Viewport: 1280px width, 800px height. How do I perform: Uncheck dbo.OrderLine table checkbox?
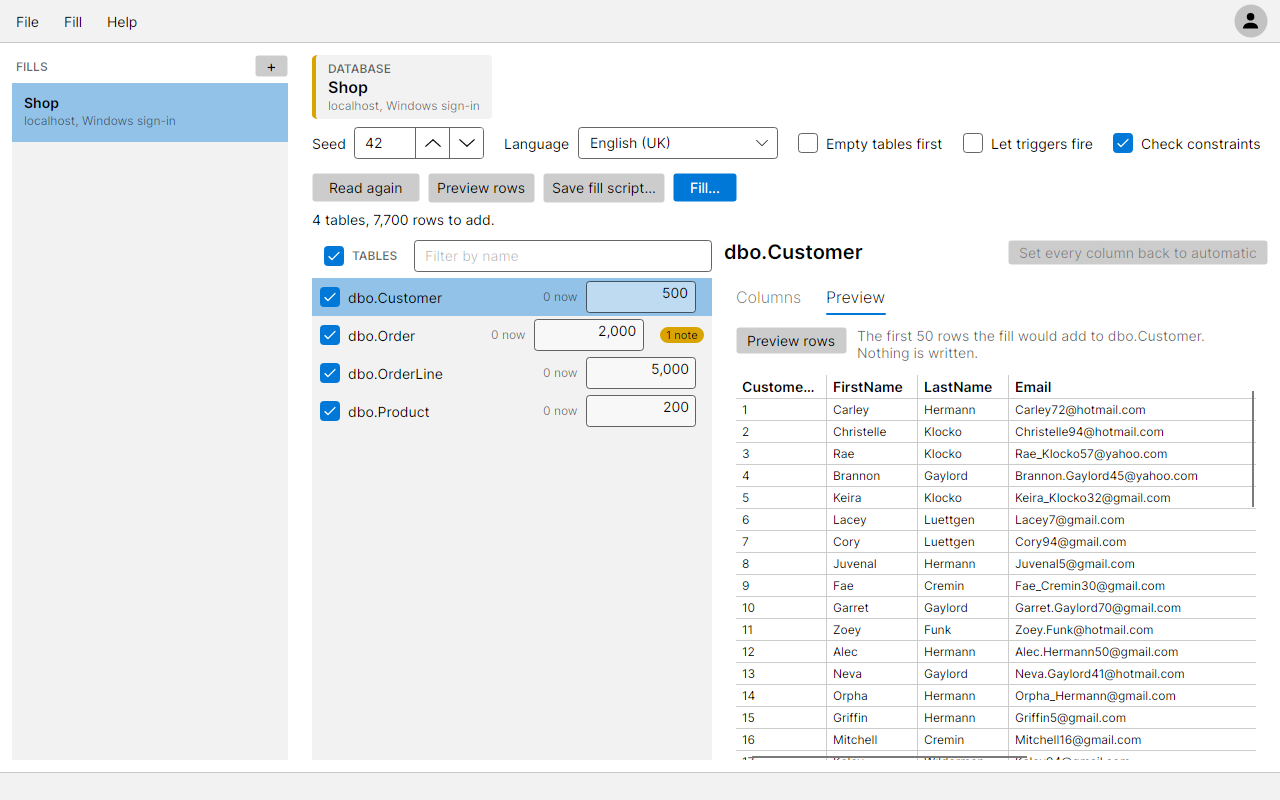point(330,373)
